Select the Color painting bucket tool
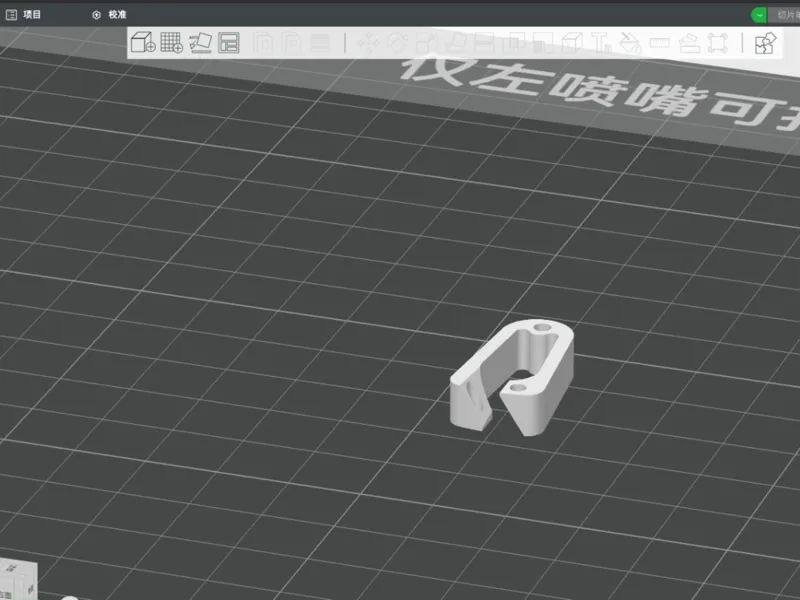 630,43
